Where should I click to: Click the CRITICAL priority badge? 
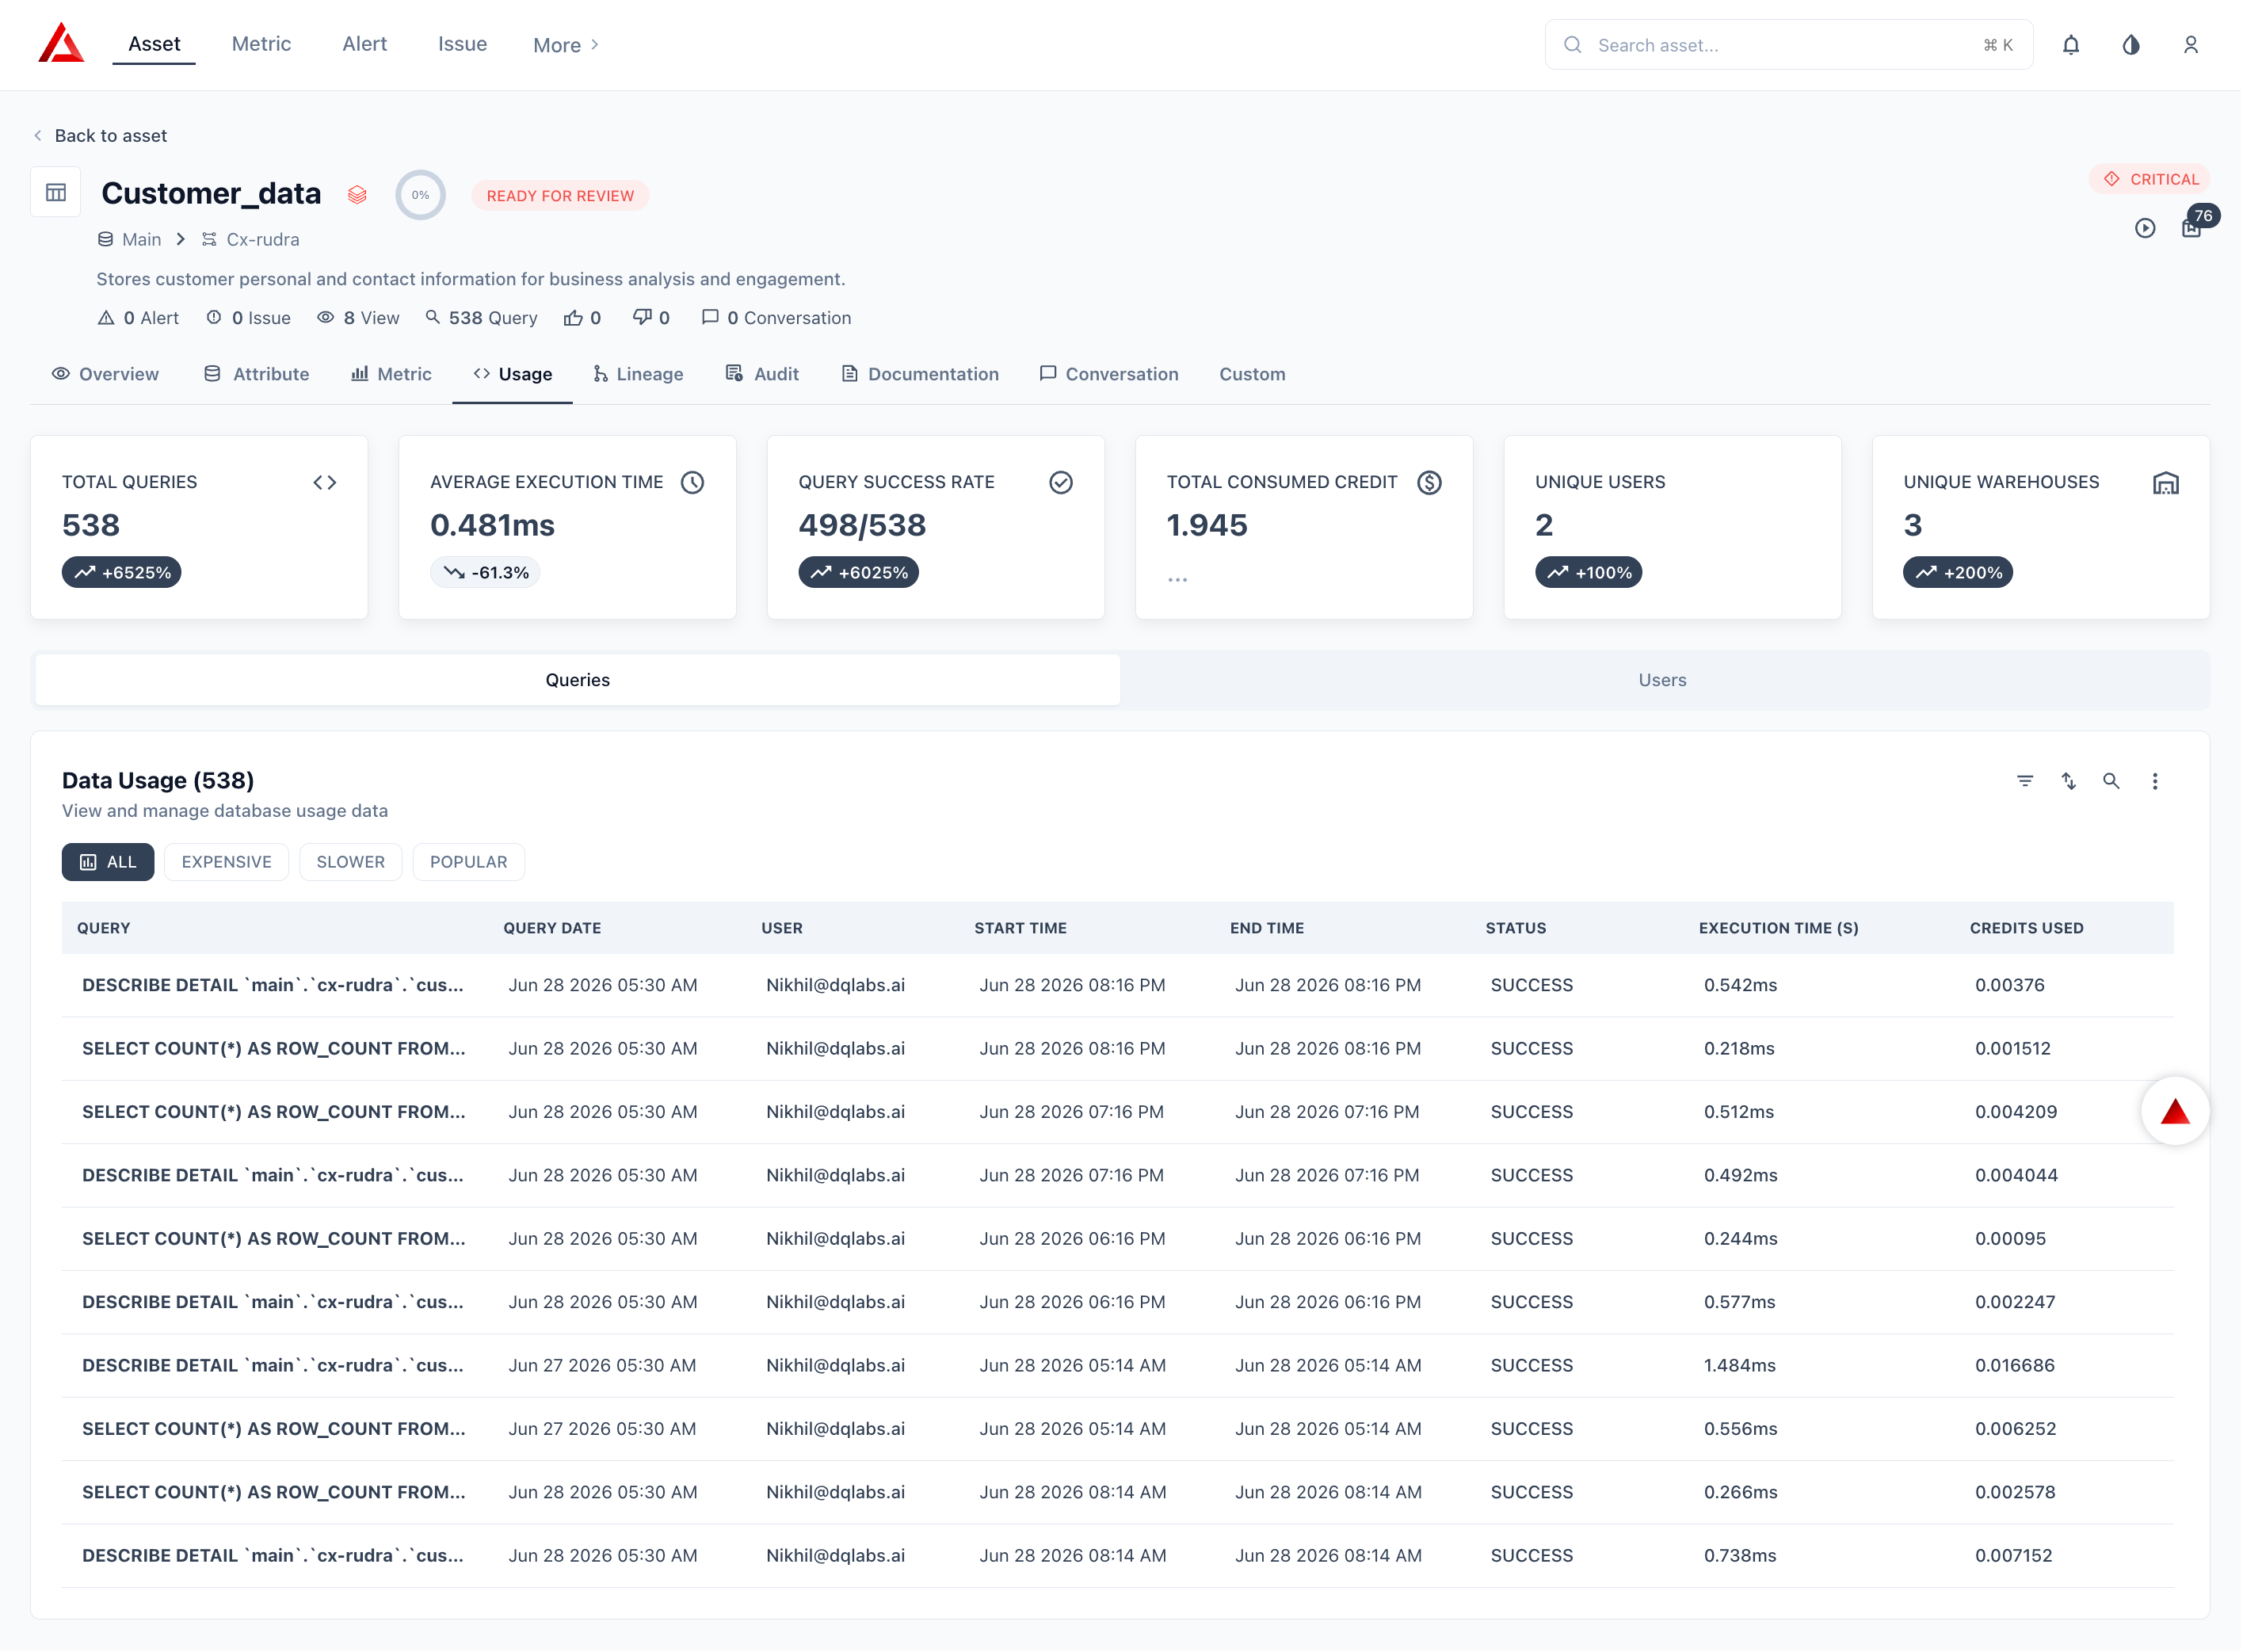coord(2150,179)
